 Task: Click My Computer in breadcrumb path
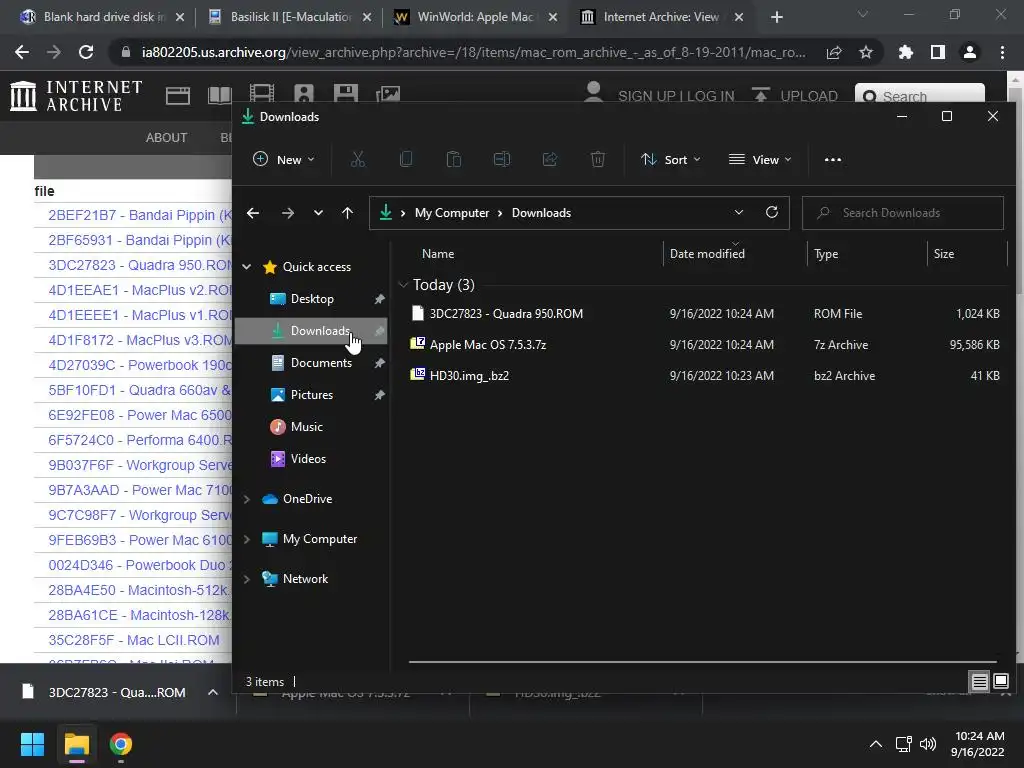click(452, 213)
